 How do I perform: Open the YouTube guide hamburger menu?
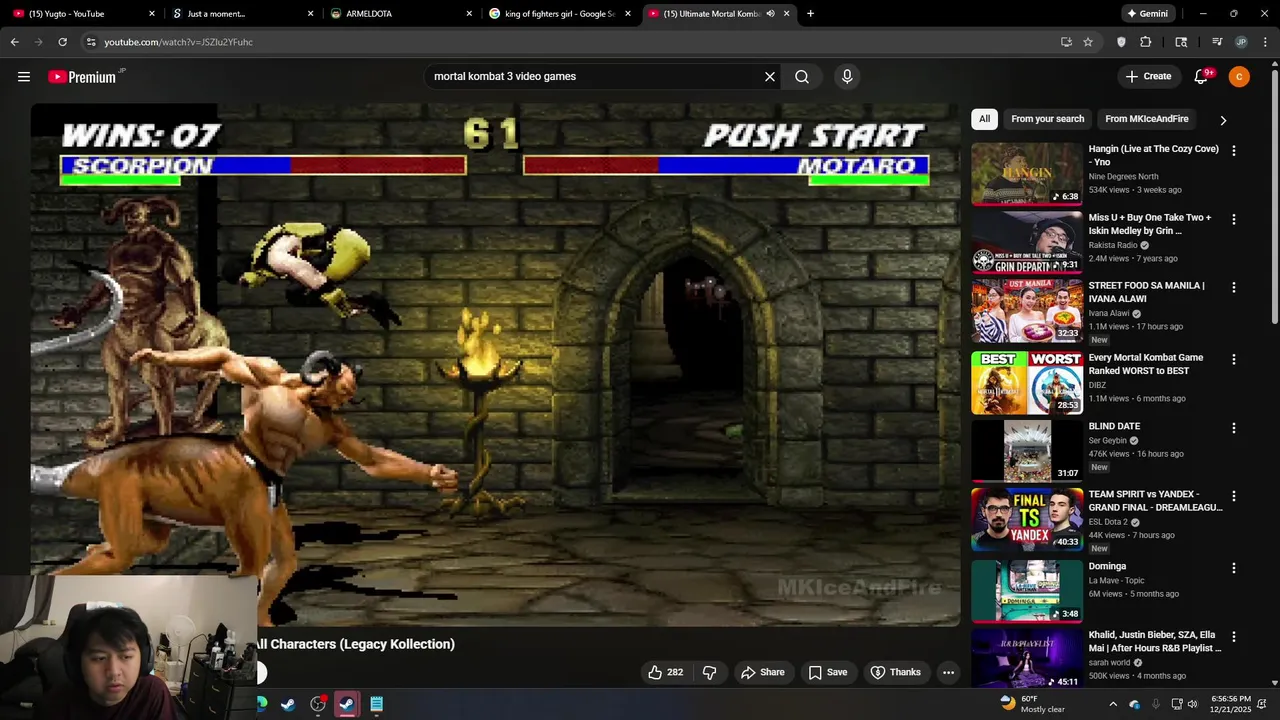point(24,76)
